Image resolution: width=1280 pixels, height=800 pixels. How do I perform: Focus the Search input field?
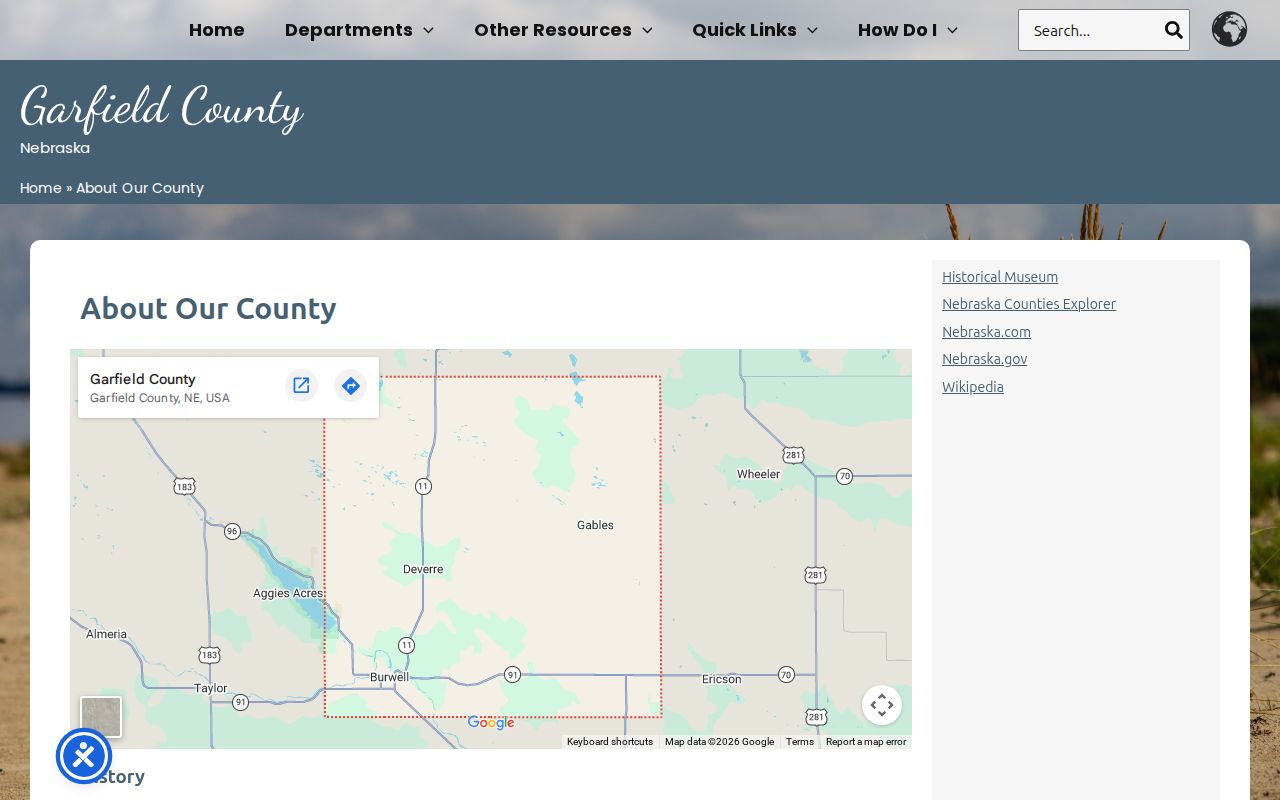pyautogui.click(x=1091, y=30)
